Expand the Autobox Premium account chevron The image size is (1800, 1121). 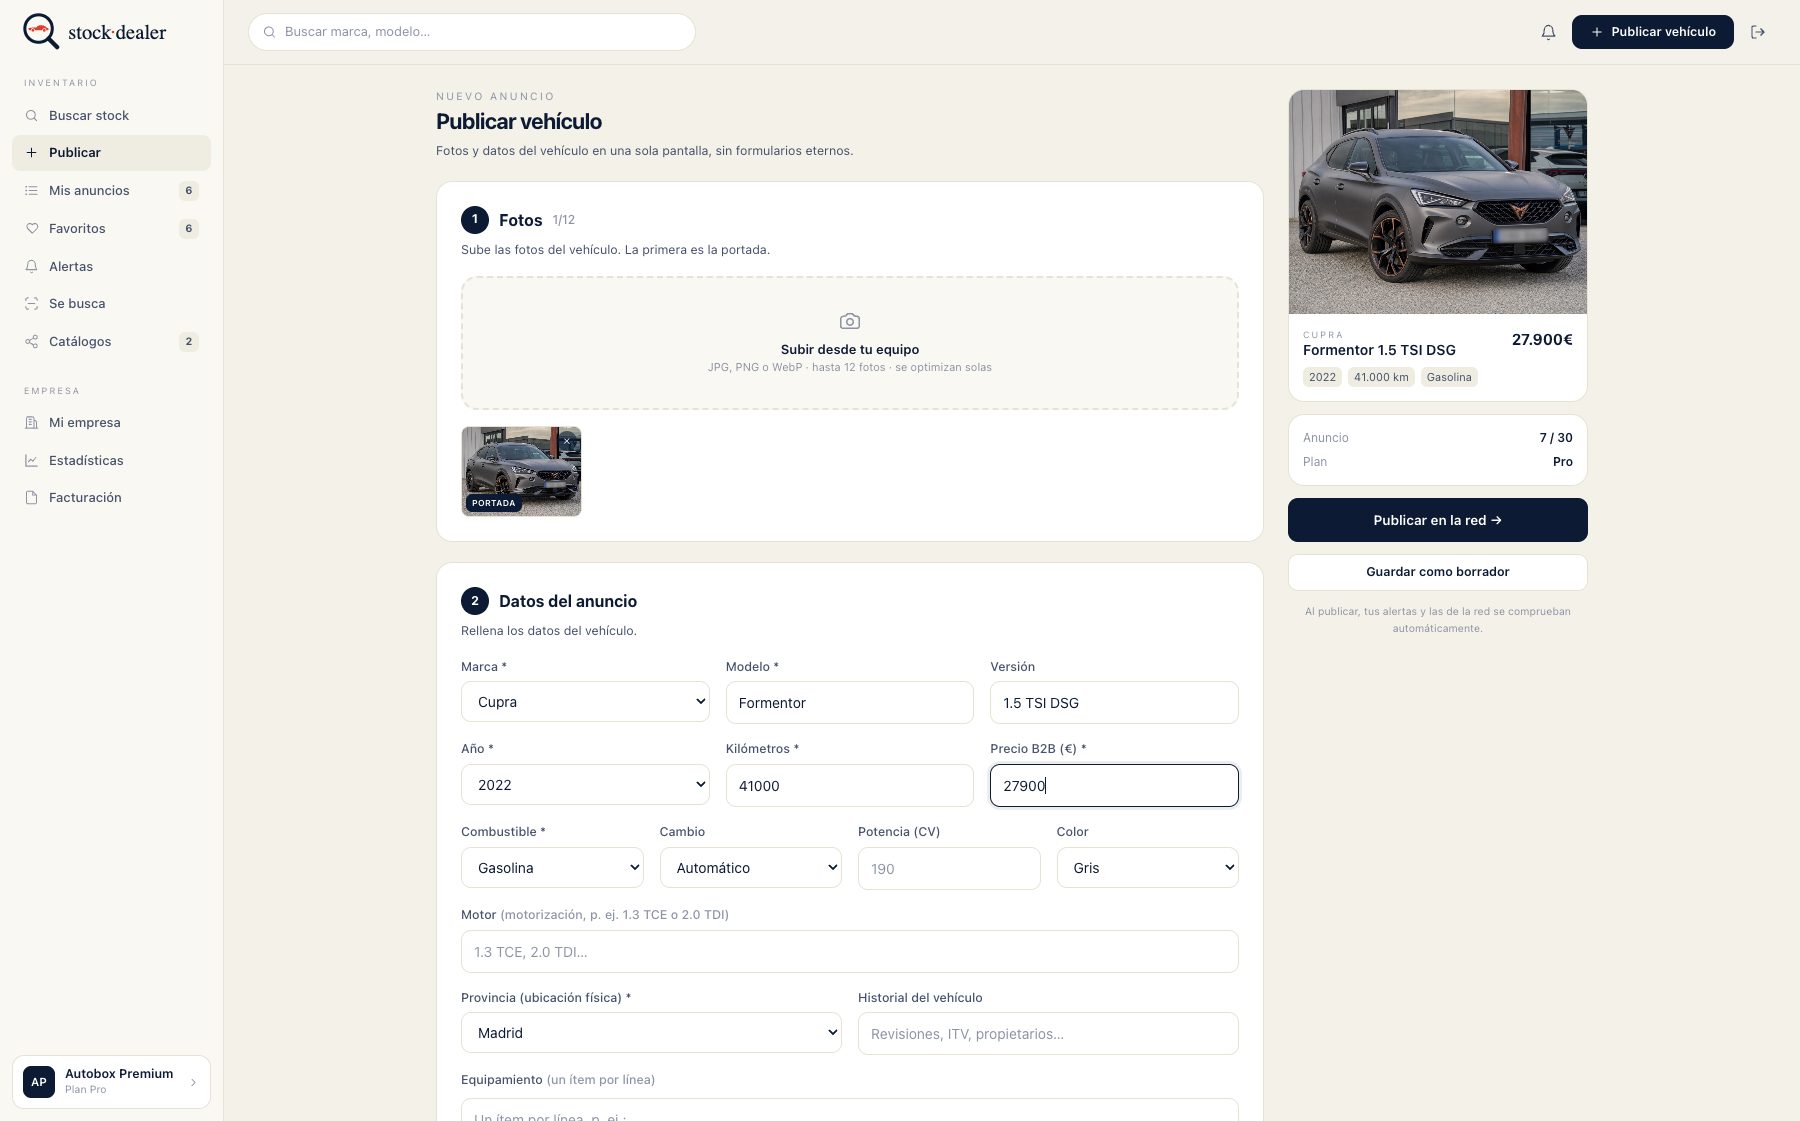(x=193, y=1082)
